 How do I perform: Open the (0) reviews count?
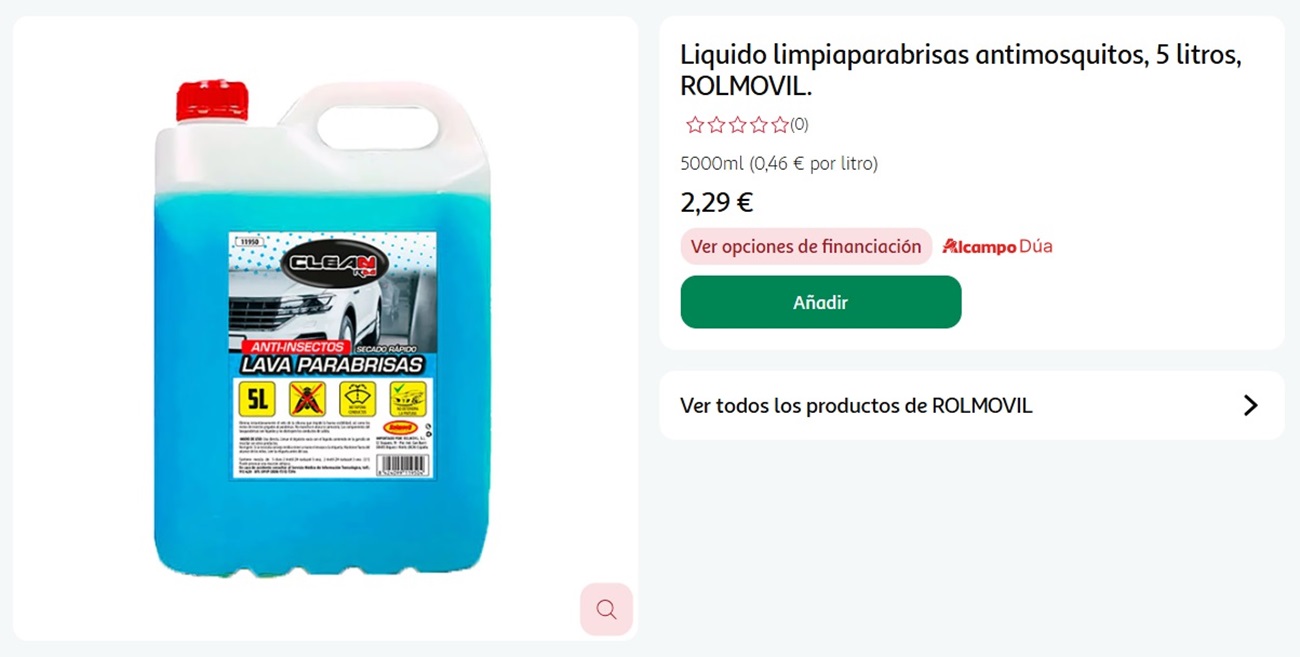coord(799,125)
